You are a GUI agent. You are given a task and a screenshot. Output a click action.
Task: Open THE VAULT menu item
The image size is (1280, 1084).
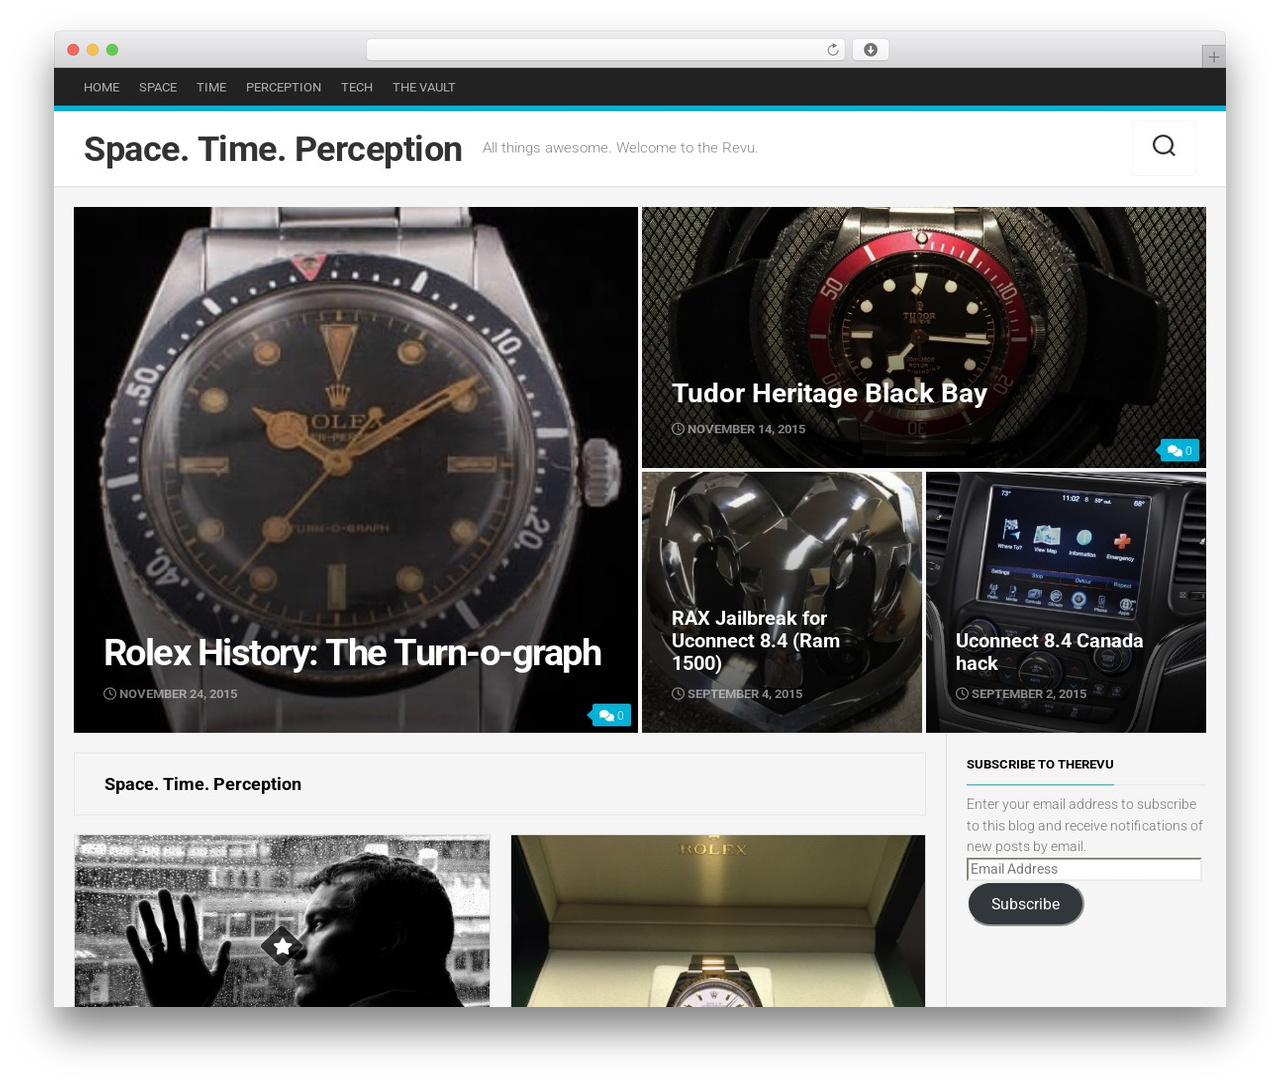tap(424, 88)
